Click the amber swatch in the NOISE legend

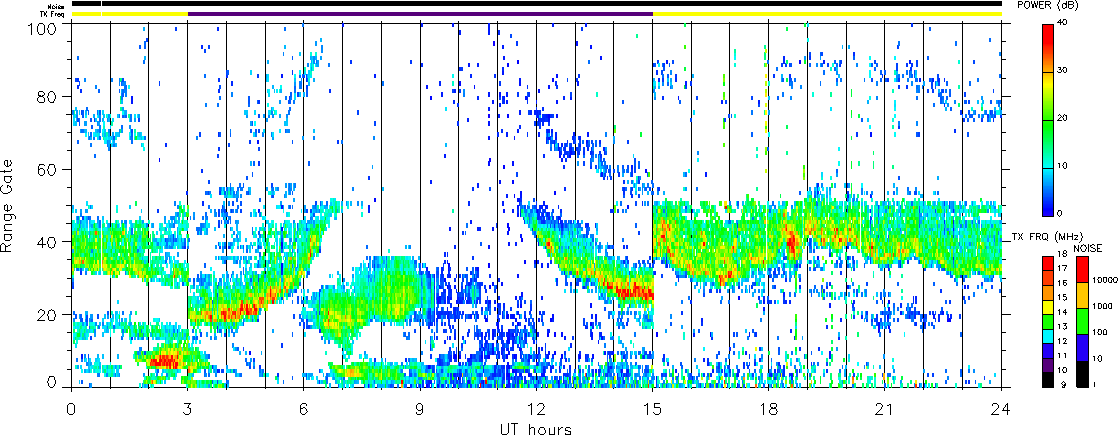[1082, 295]
